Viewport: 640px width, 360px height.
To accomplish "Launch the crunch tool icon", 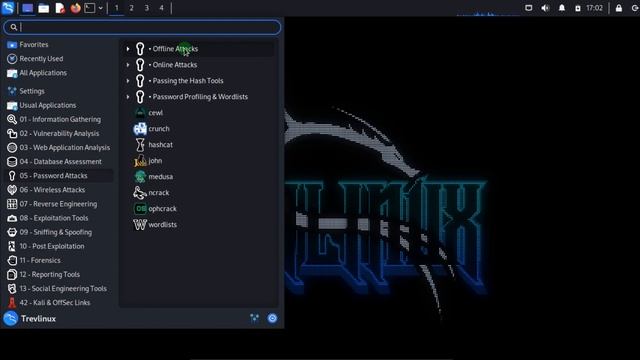I will coord(140,129).
